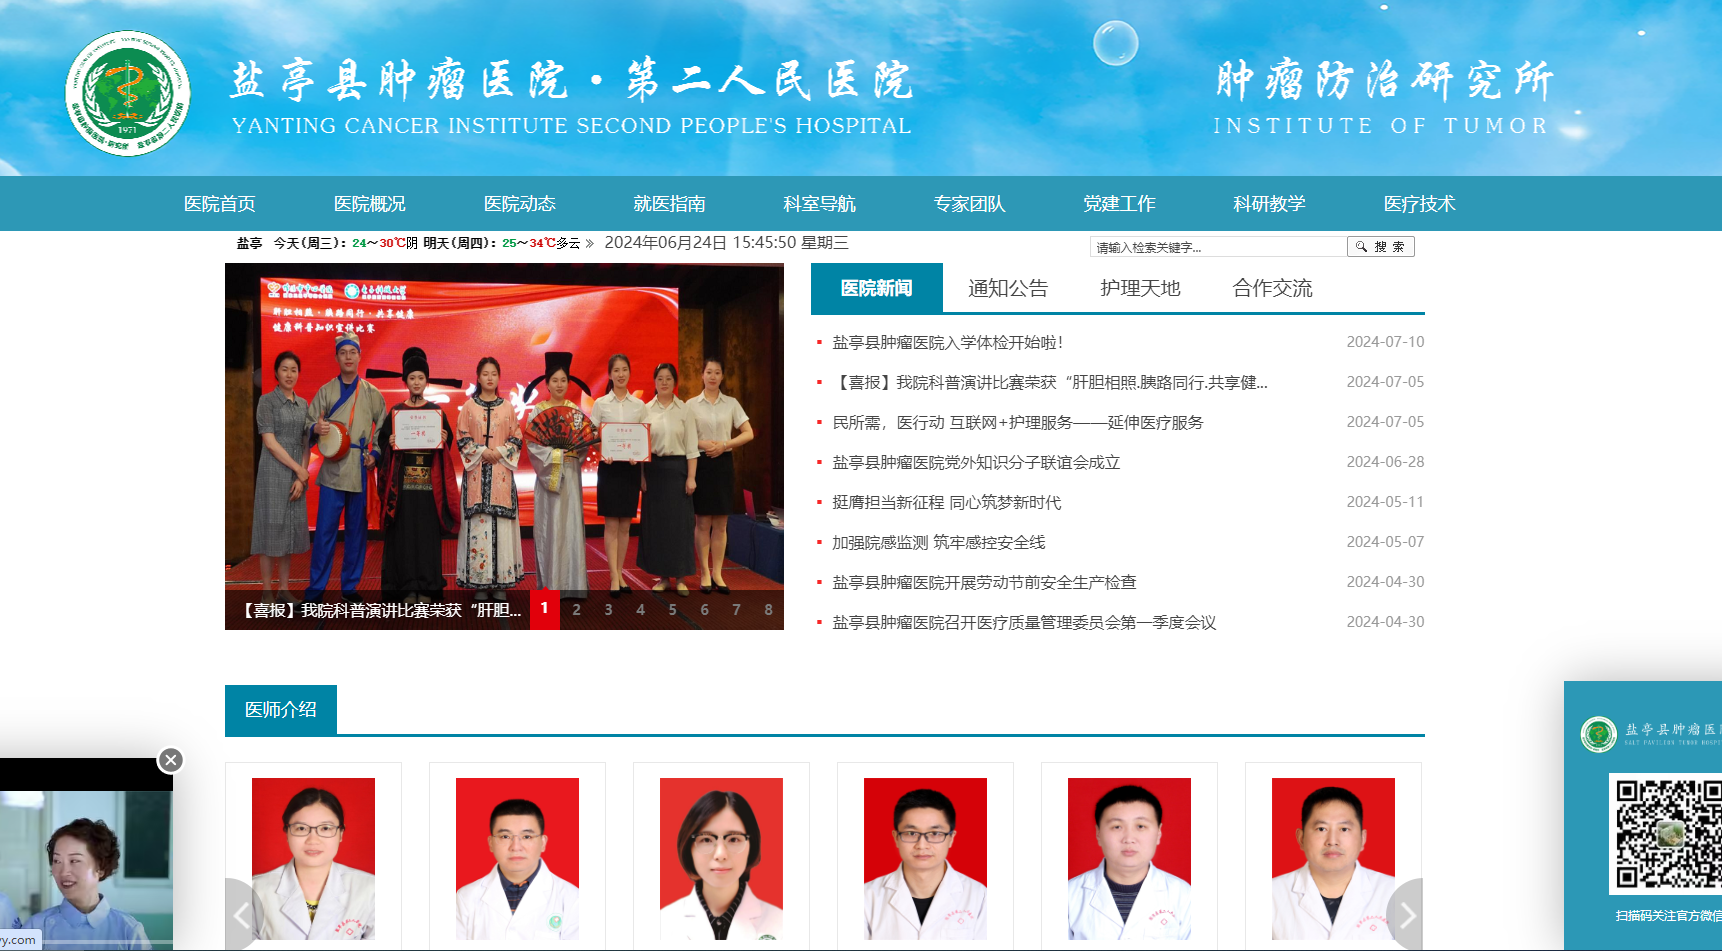
Task: Select slide 7 in the slideshow
Action: 736,609
